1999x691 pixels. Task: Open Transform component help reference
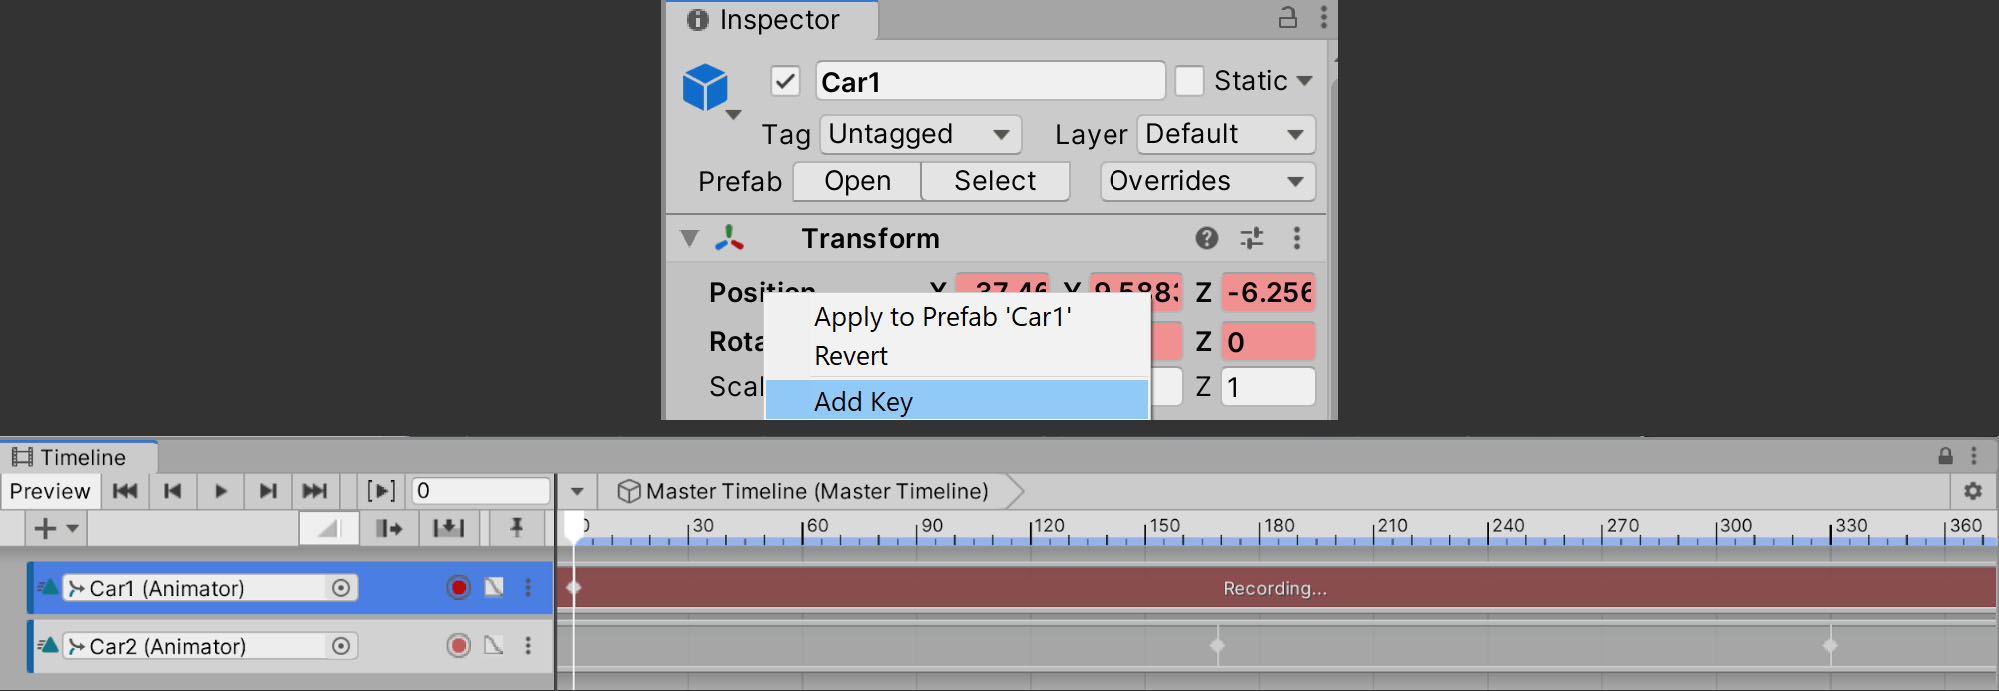point(1207,238)
